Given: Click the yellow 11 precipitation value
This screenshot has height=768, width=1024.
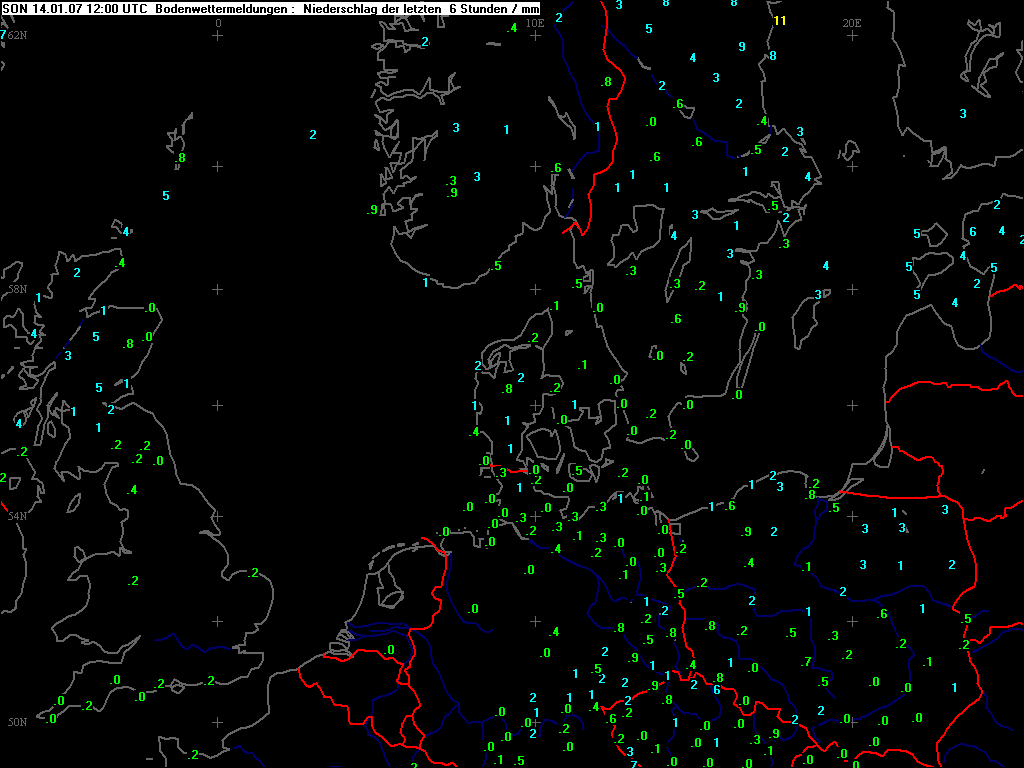Looking at the screenshot, I should click(x=780, y=21).
